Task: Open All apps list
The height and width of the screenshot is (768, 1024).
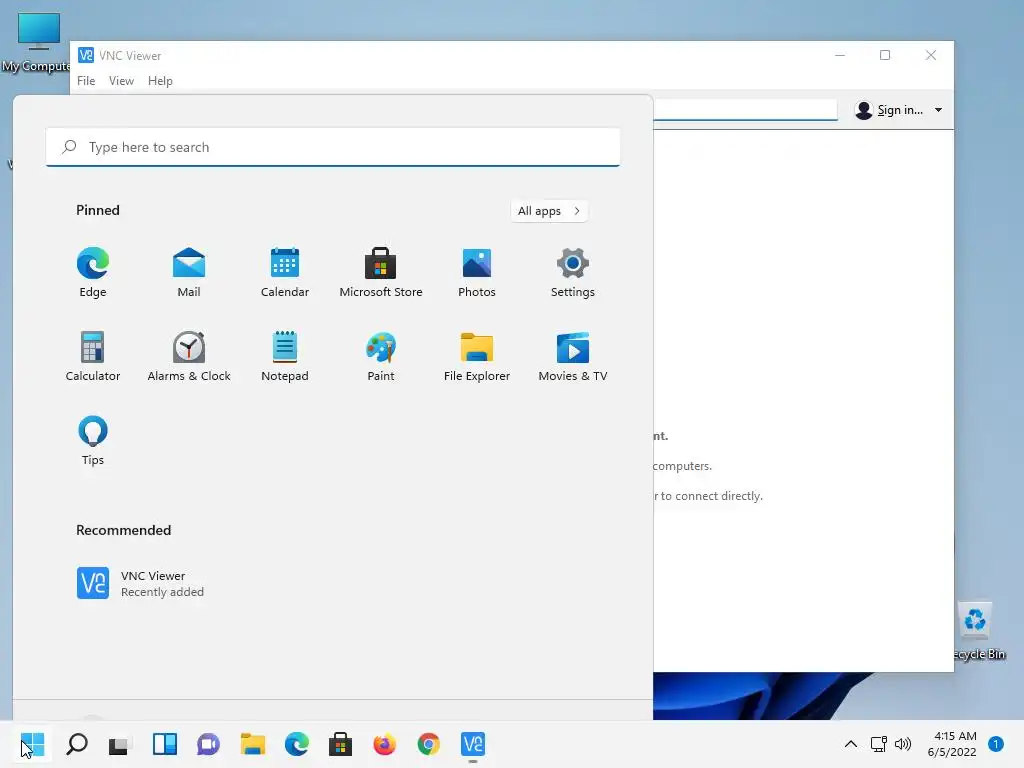Action: (549, 211)
